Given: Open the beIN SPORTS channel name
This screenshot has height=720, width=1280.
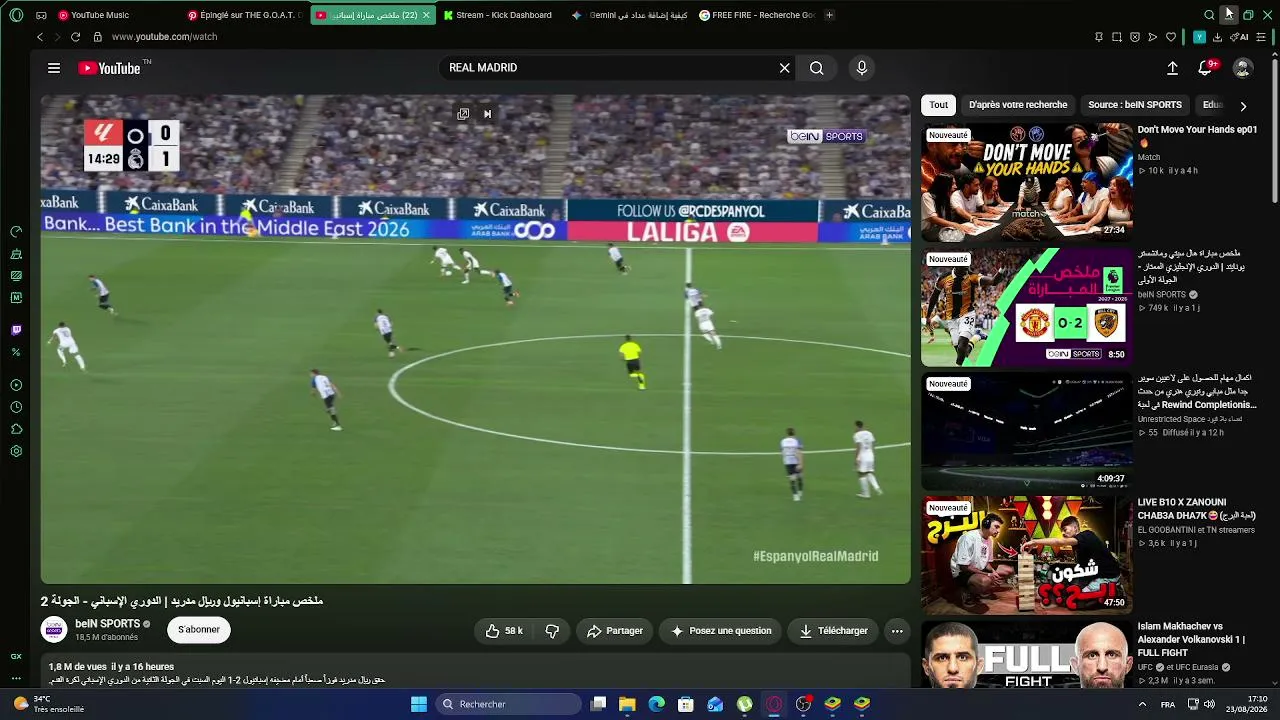Looking at the screenshot, I should (107, 624).
